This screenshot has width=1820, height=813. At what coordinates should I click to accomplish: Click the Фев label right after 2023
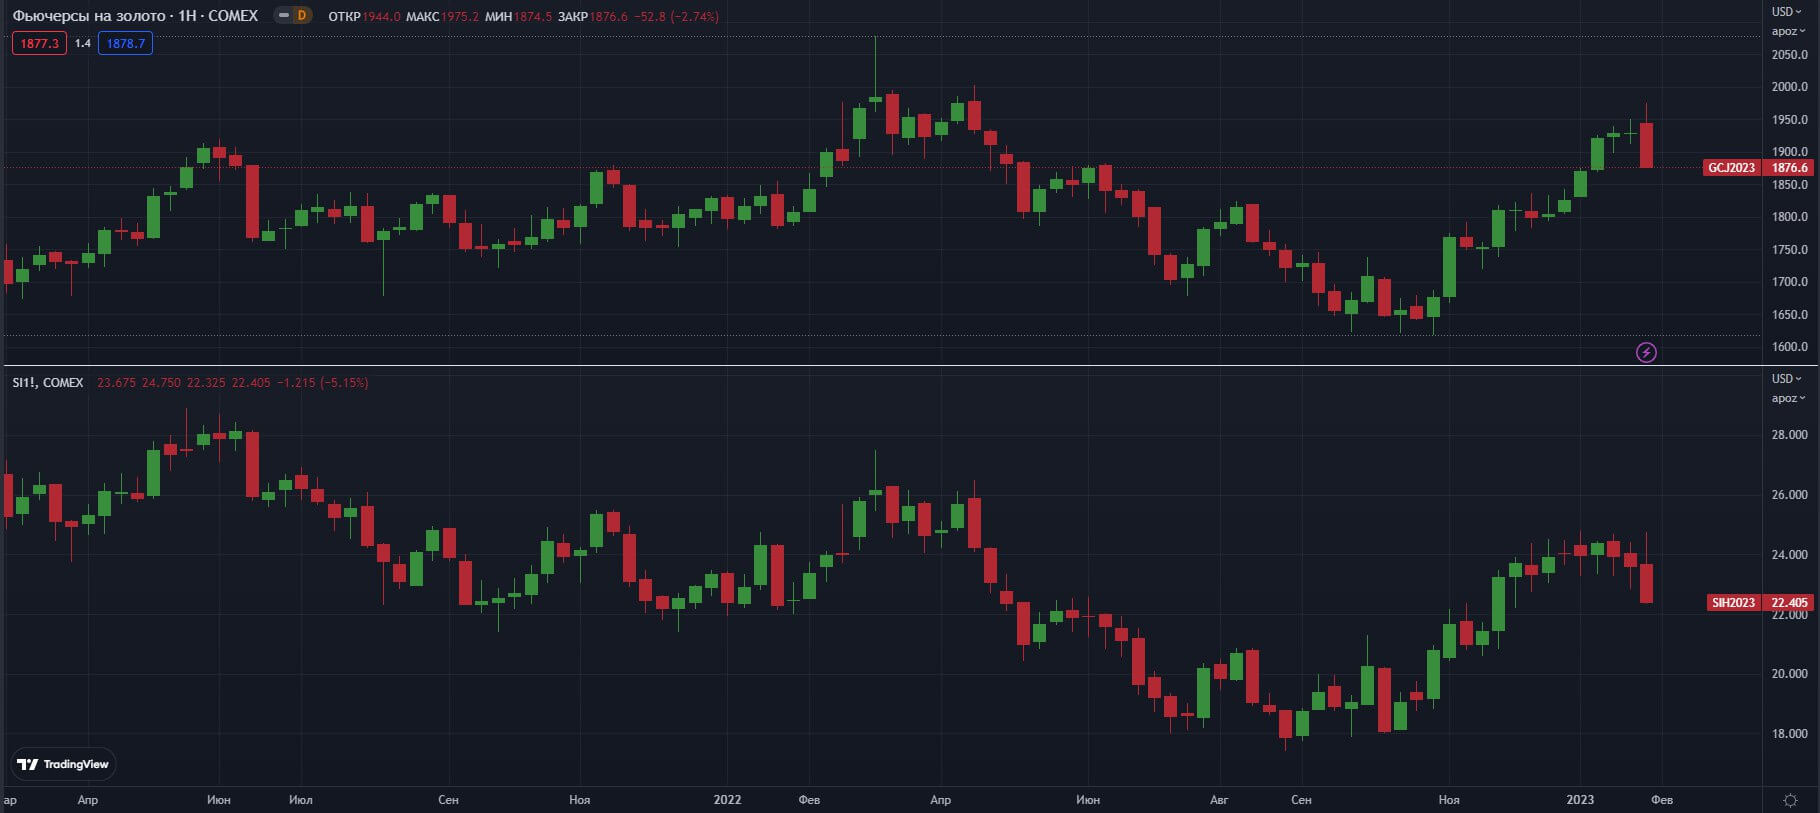tap(1662, 800)
